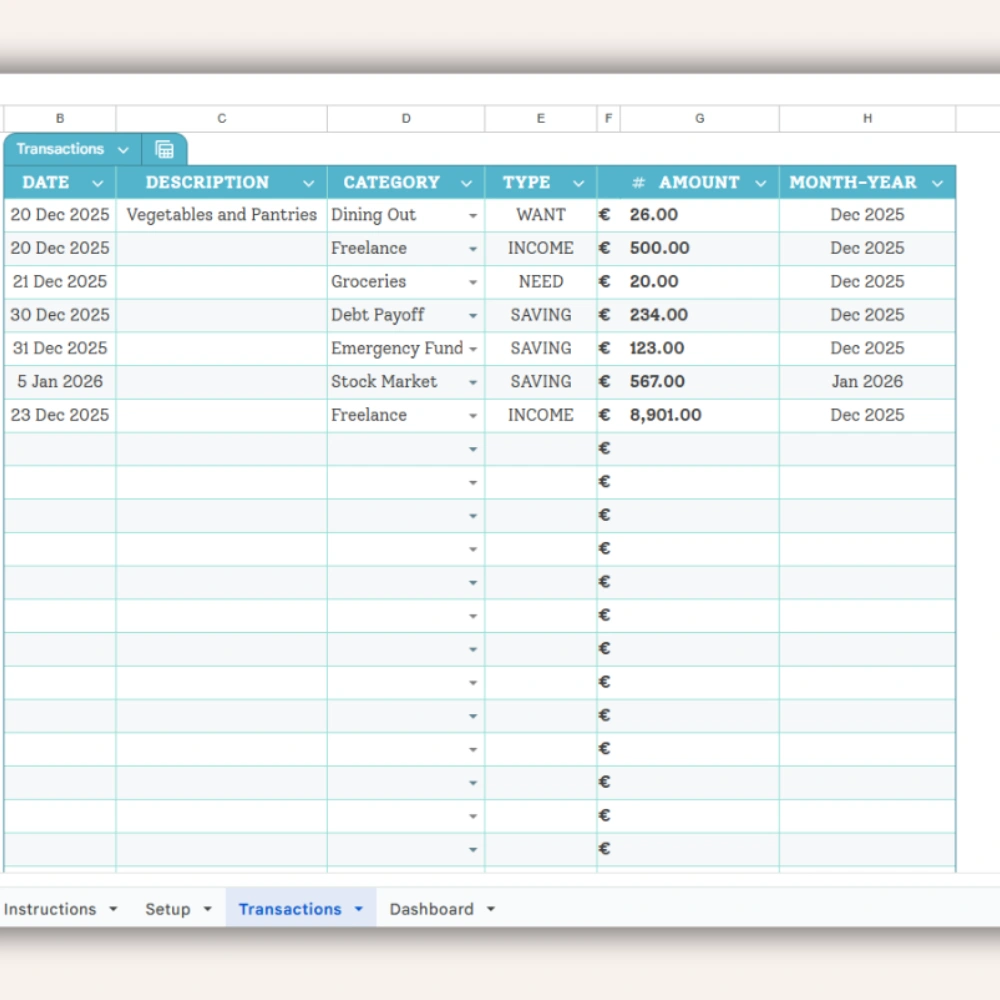Open the CATEGORY column filter icon
1000x1000 pixels.
[x=466, y=182]
